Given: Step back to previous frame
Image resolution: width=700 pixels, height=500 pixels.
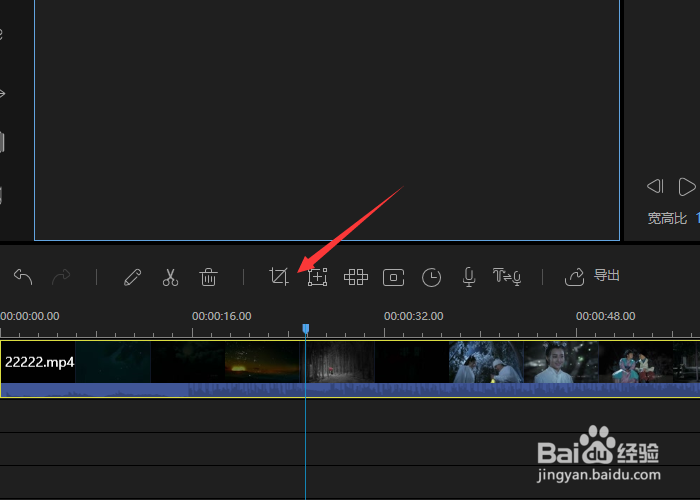Looking at the screenshot, I should pos(655,186).
